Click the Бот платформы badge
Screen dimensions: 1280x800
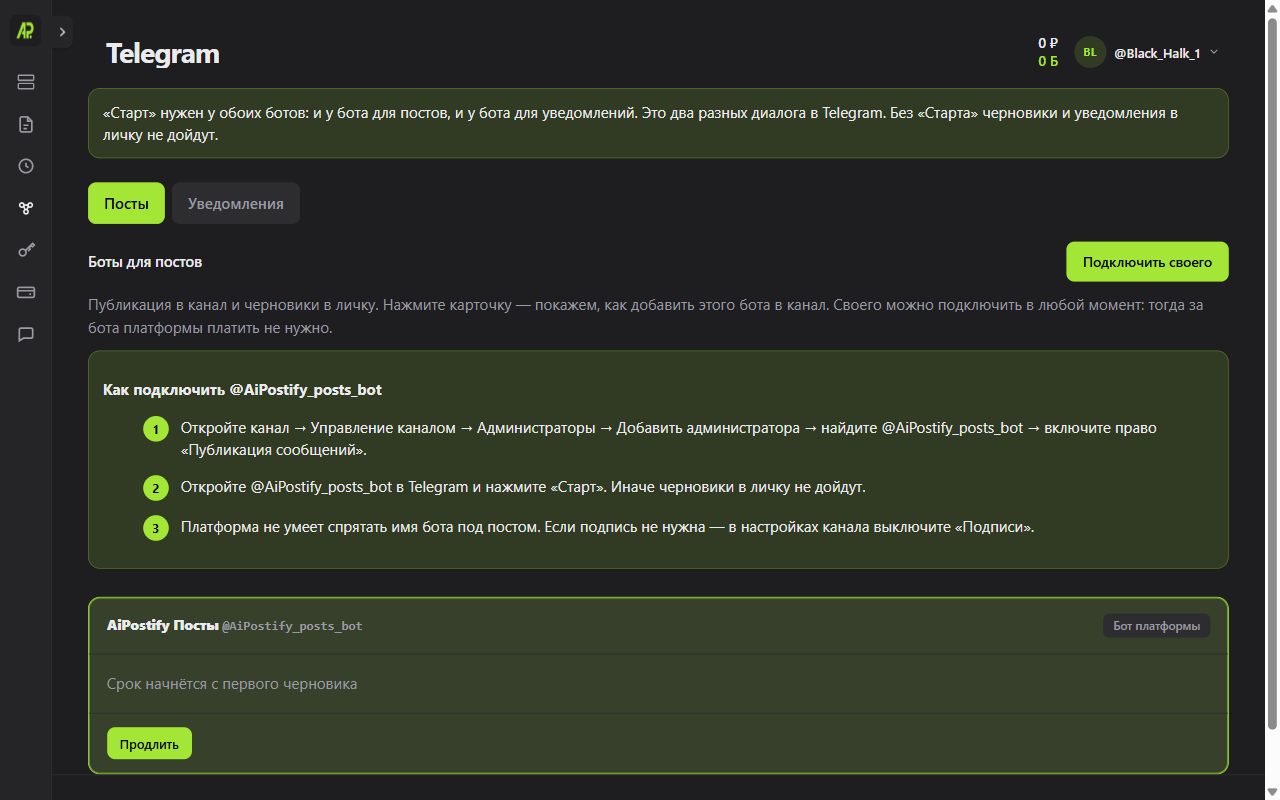pyautogui.click(x=1156, y=626)
